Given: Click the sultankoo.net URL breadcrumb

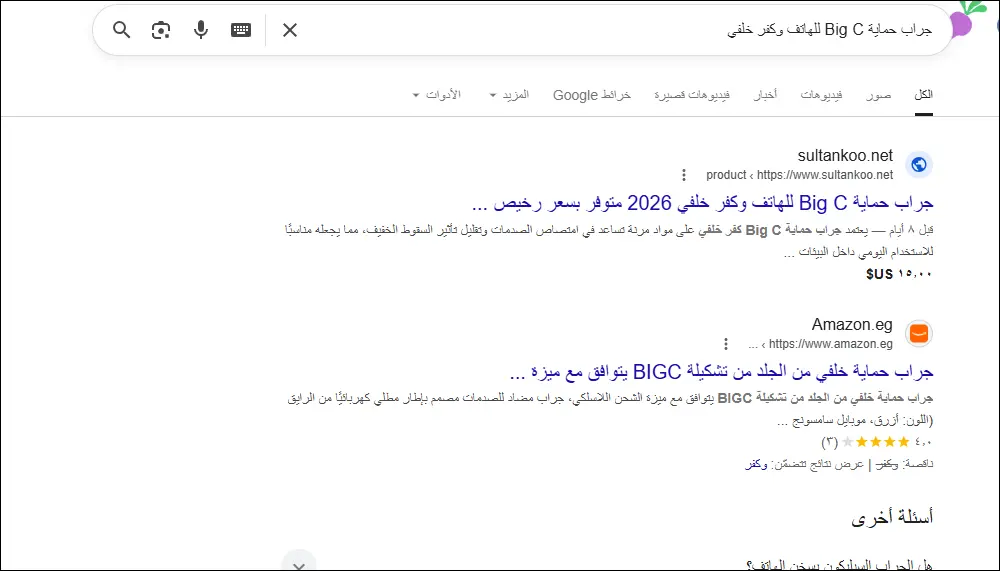Looking at the screenshot, I should [x=799, y=175].
